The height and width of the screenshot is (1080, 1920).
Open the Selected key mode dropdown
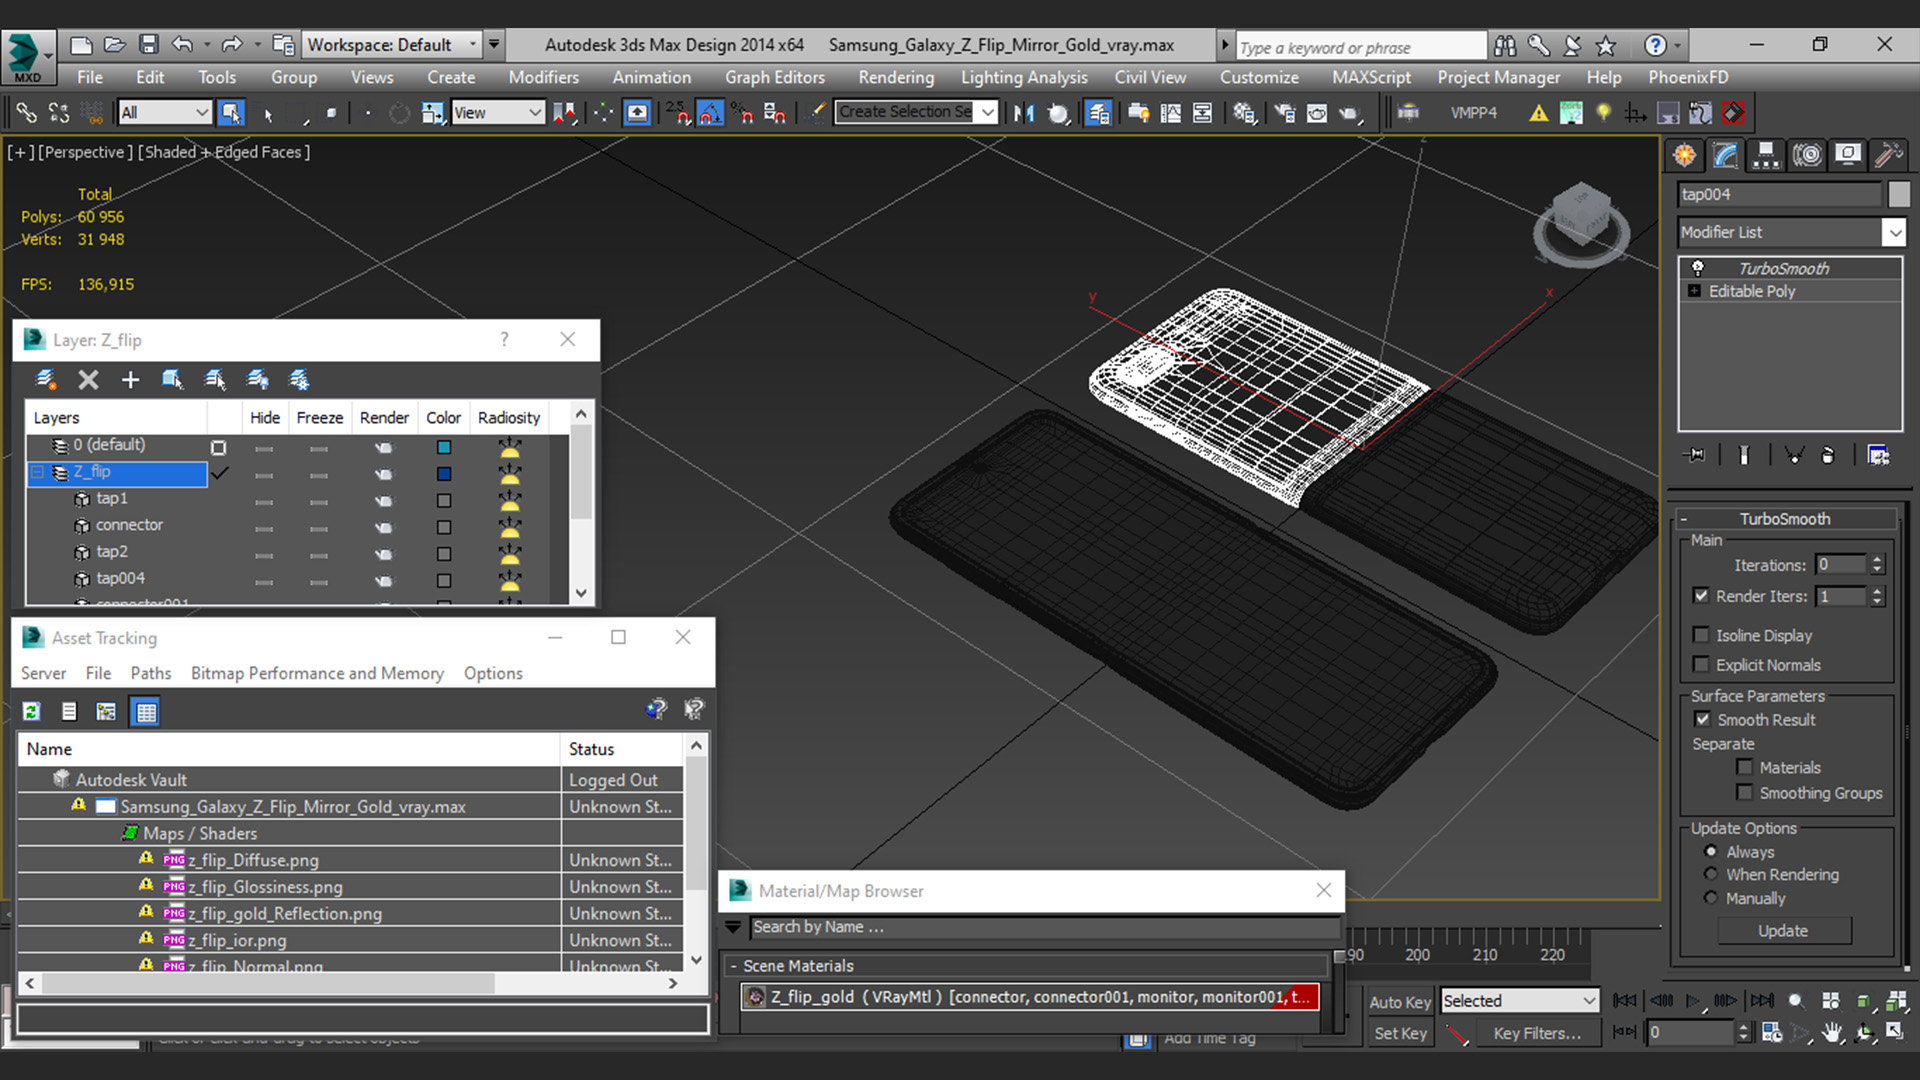pyautogui.click(x=1519, y=1001)
